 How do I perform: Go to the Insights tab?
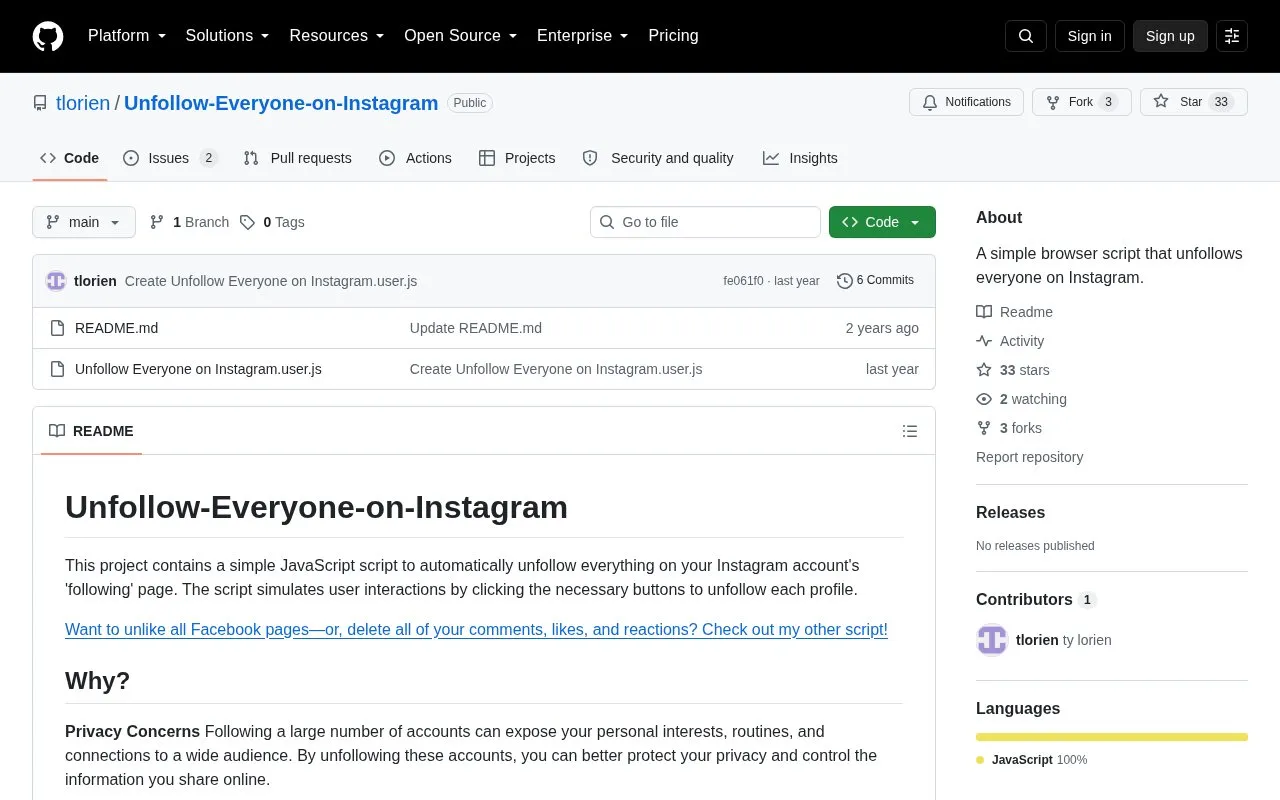pyautogui.click(x=800, y=158)
